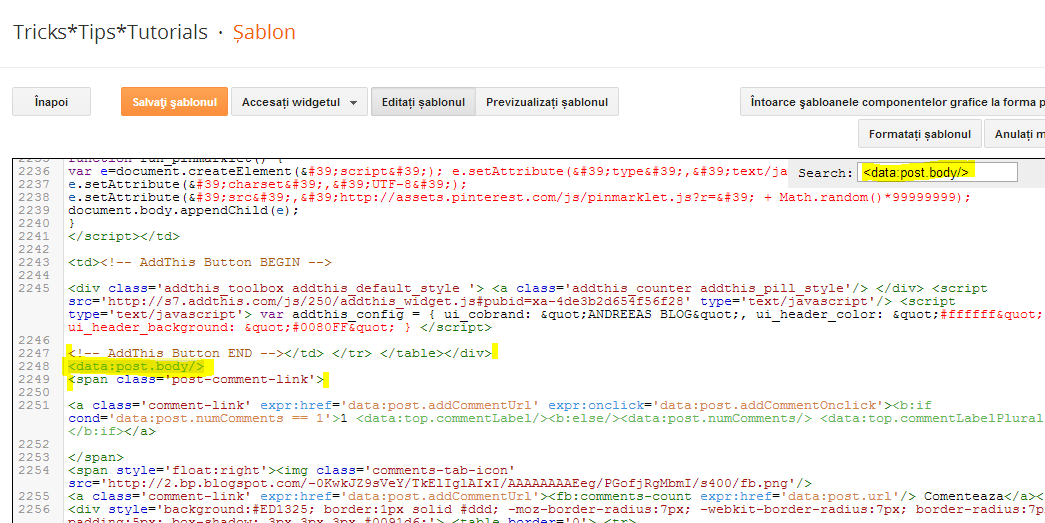This screenshot has width=1045, height=523.
Task: Click the highlighted <data:post.body/> code line
Action: (137, 366)
